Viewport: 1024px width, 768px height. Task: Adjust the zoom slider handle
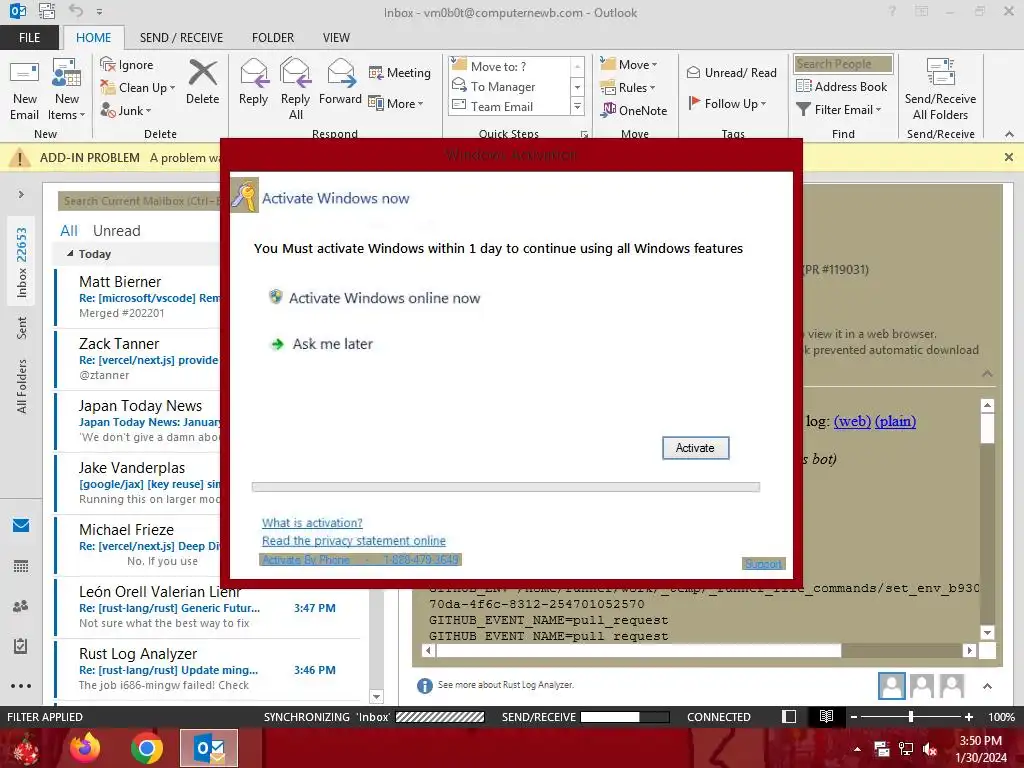pos(910,717)
